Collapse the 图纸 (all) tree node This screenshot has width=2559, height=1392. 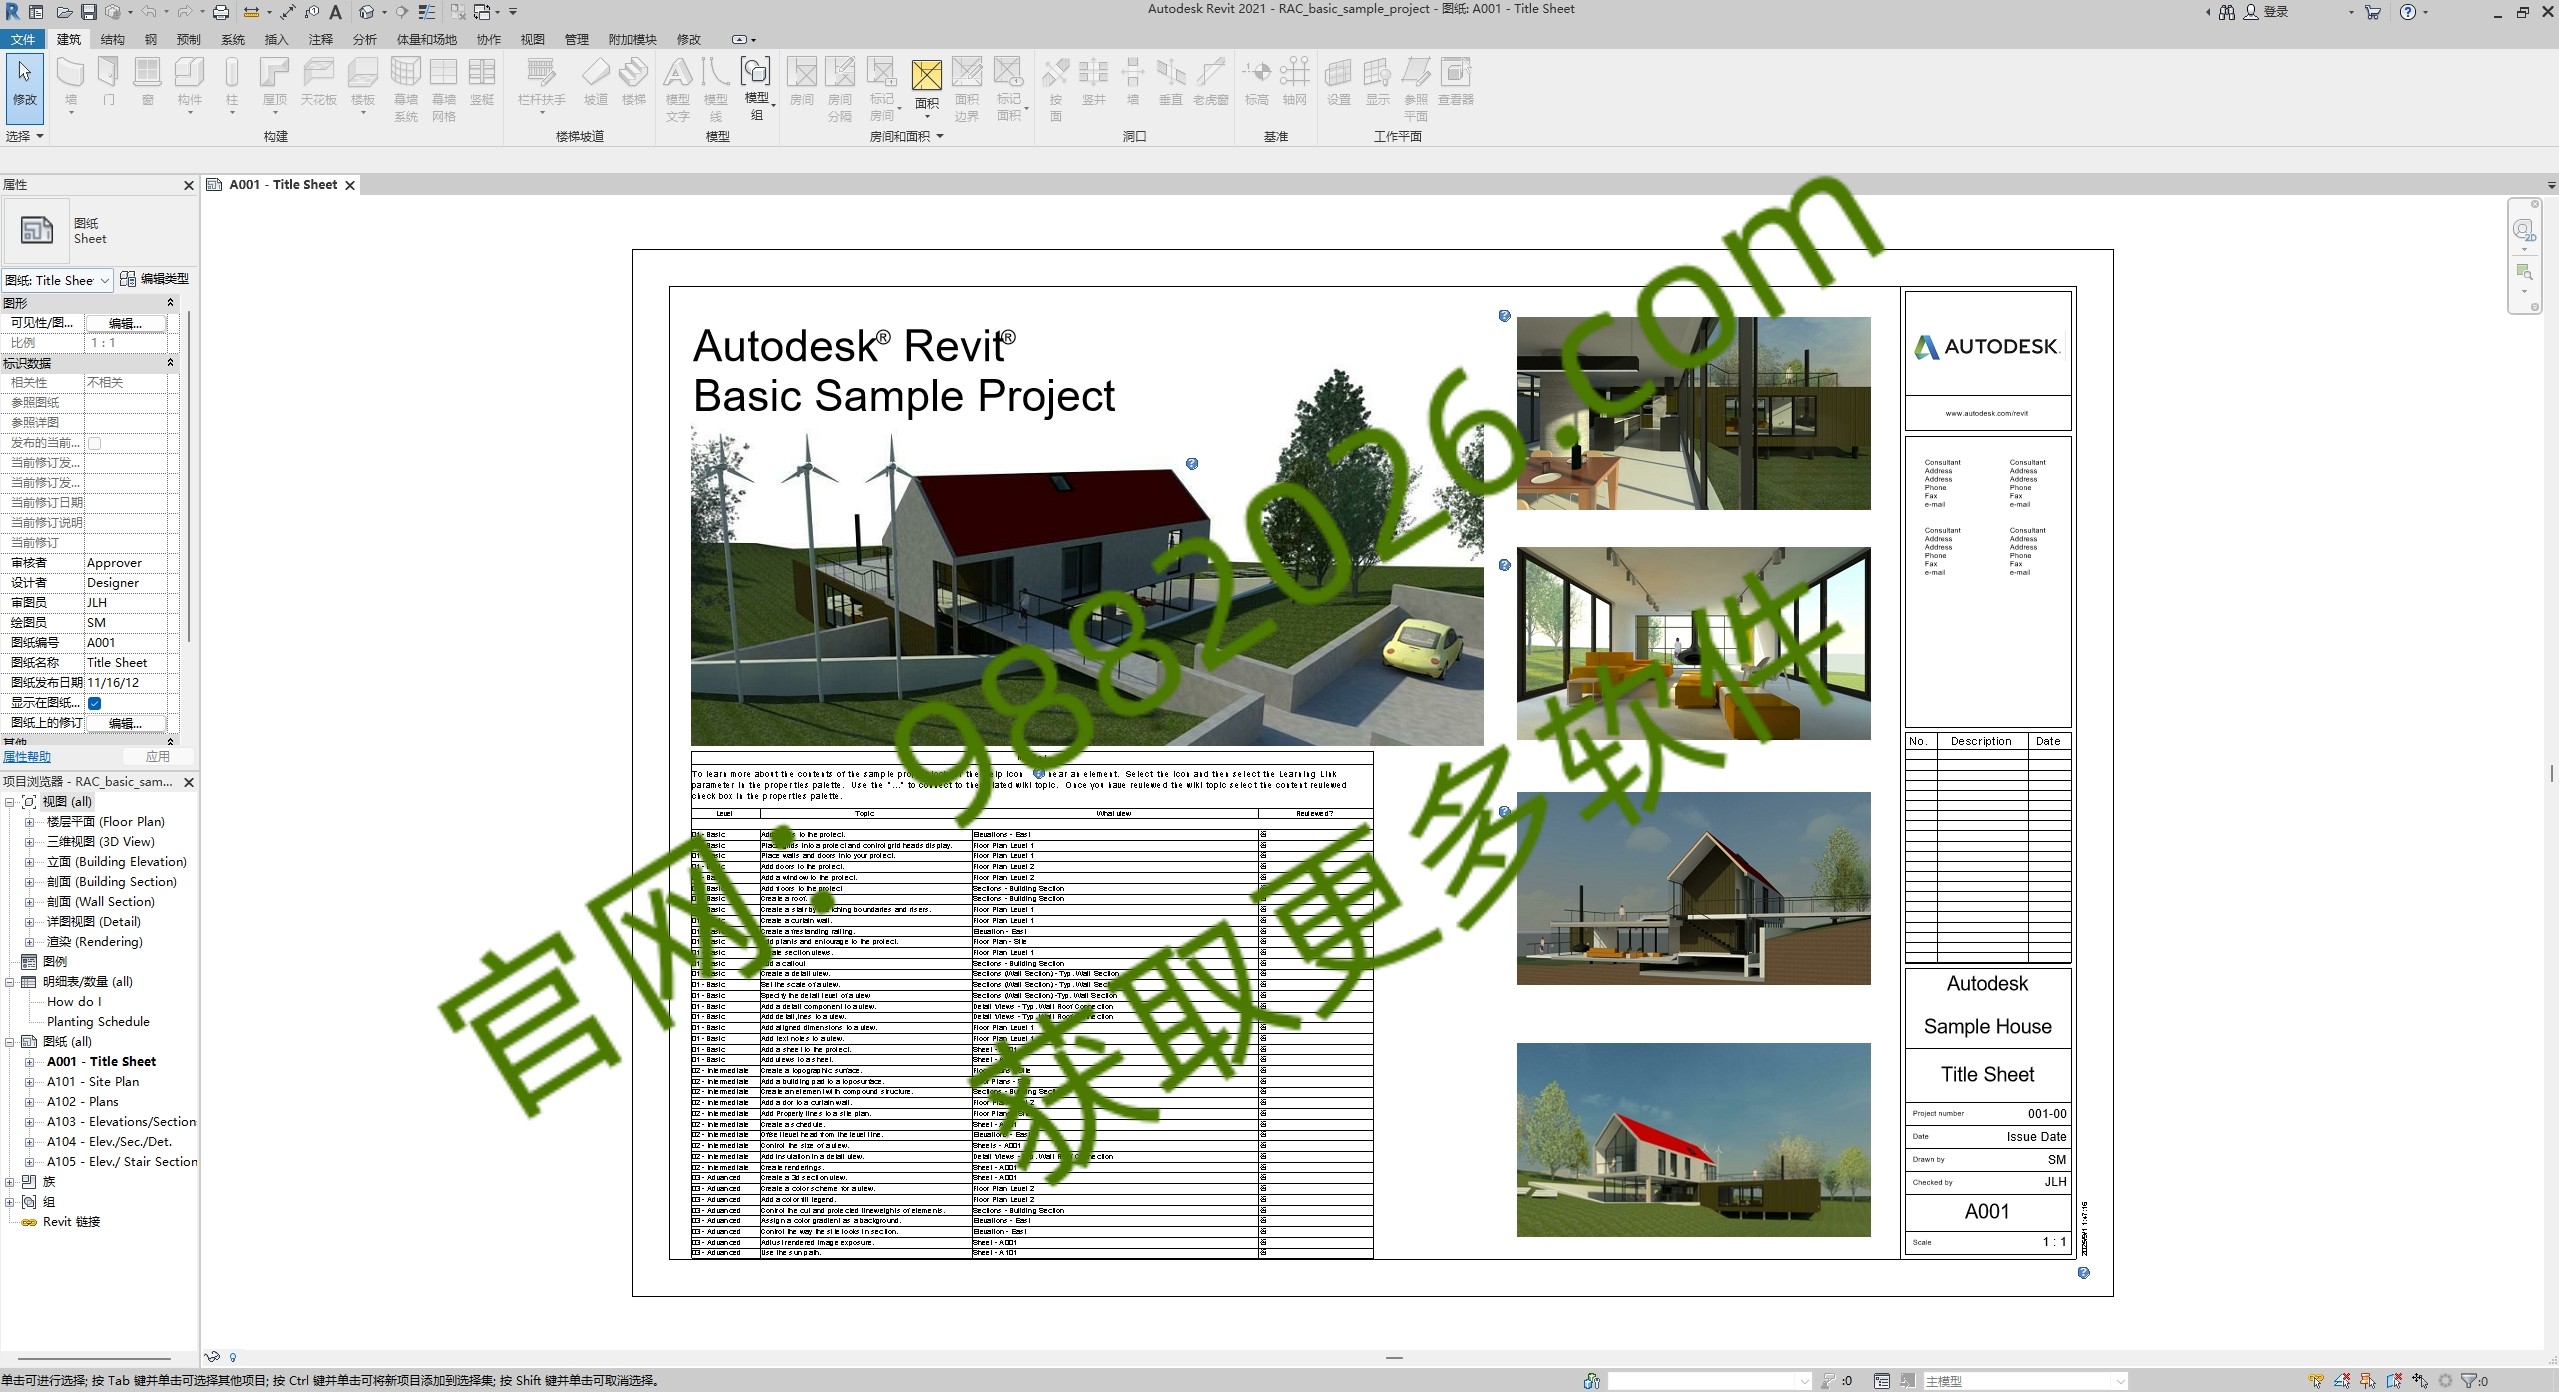(x=10, y=1042)
